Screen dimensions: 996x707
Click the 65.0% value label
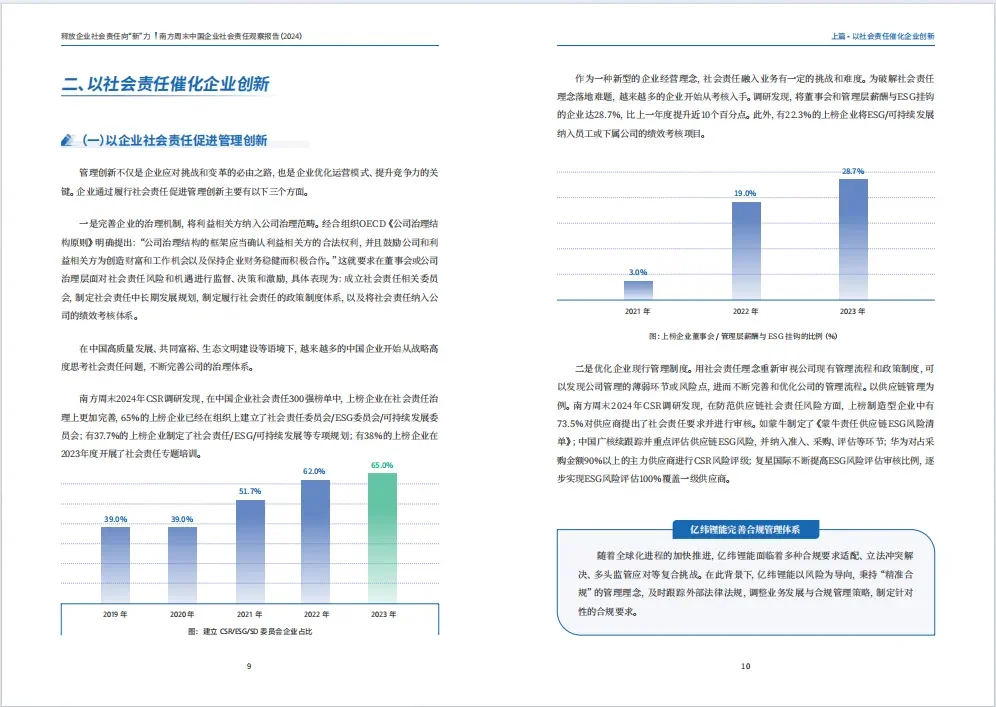(382, 465)
